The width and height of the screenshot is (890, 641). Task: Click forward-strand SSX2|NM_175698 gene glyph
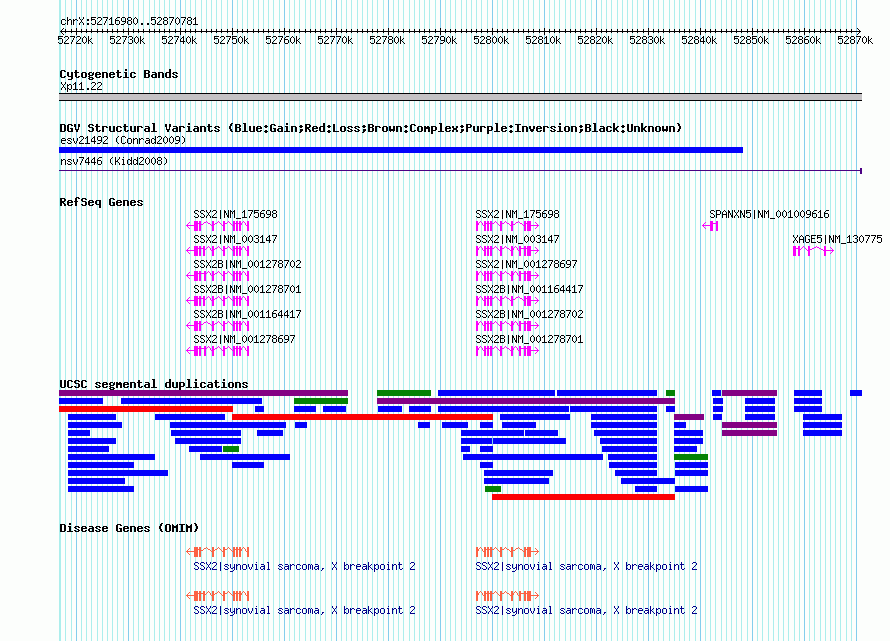coord(507,226)
